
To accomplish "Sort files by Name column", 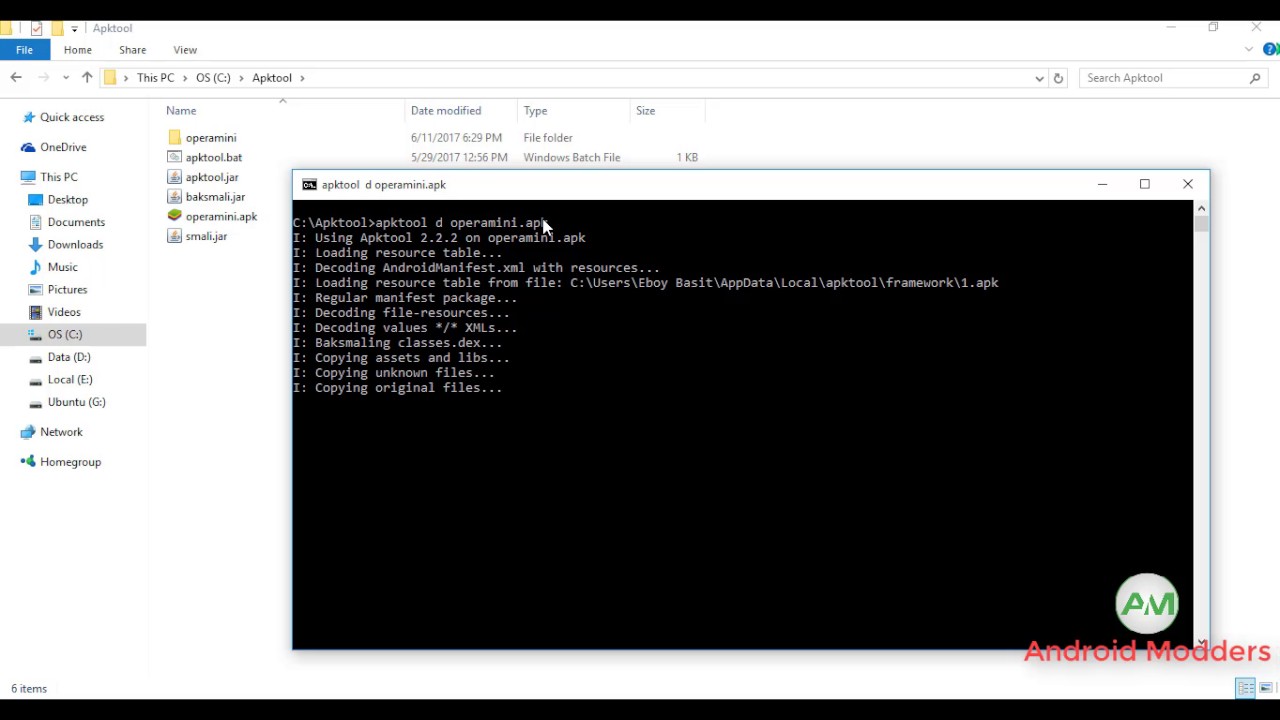I will (x=181, y=111).
